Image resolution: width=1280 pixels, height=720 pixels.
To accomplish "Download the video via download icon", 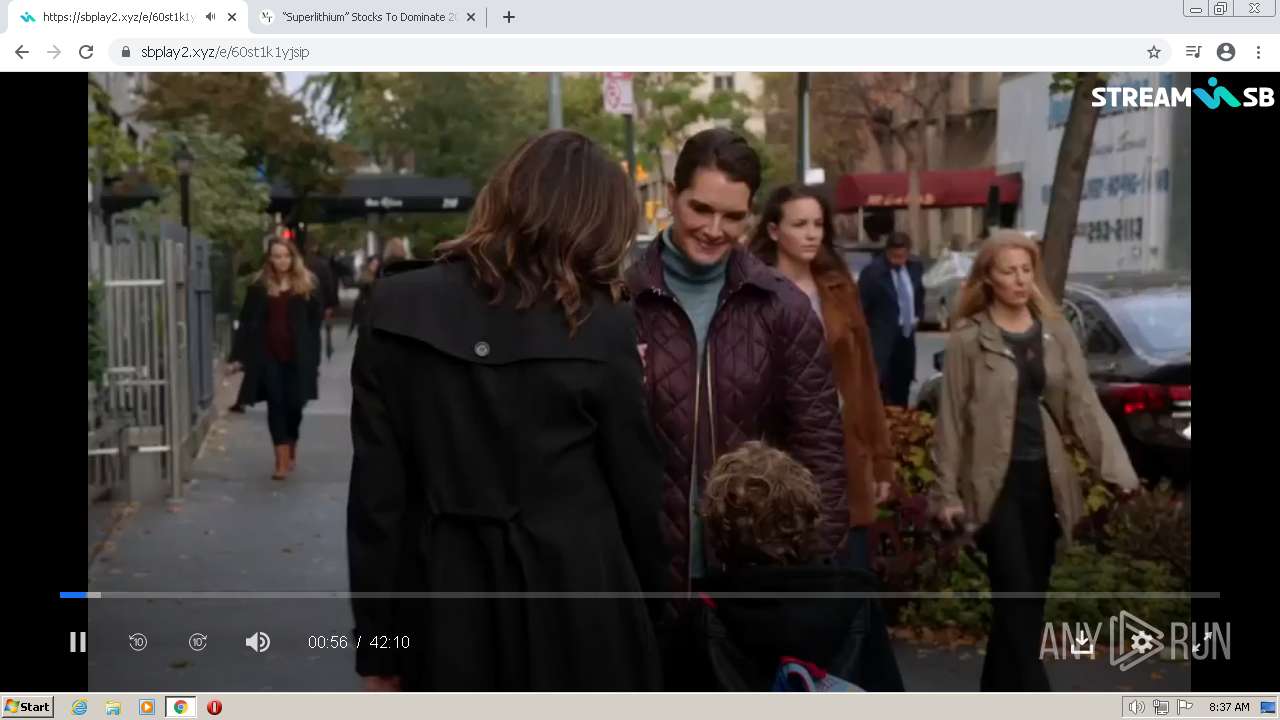I will tap(1082, 643).
